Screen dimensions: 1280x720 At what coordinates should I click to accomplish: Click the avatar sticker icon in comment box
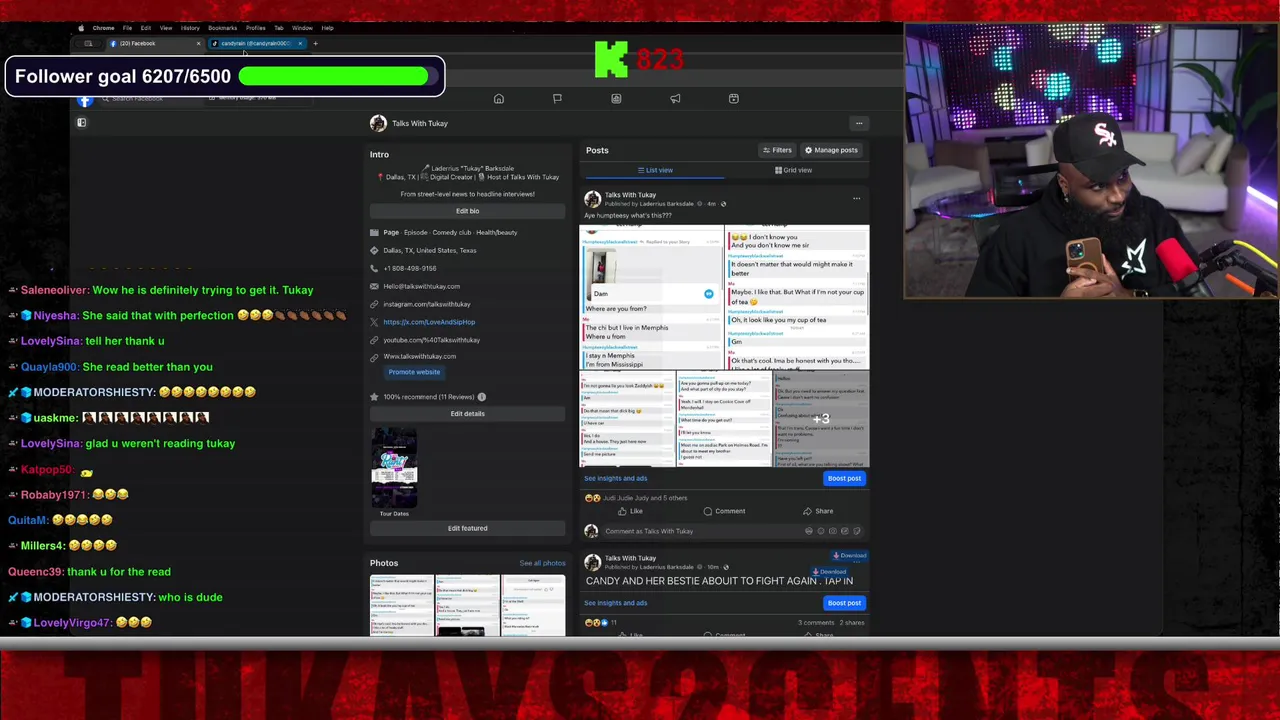(809, 531)
